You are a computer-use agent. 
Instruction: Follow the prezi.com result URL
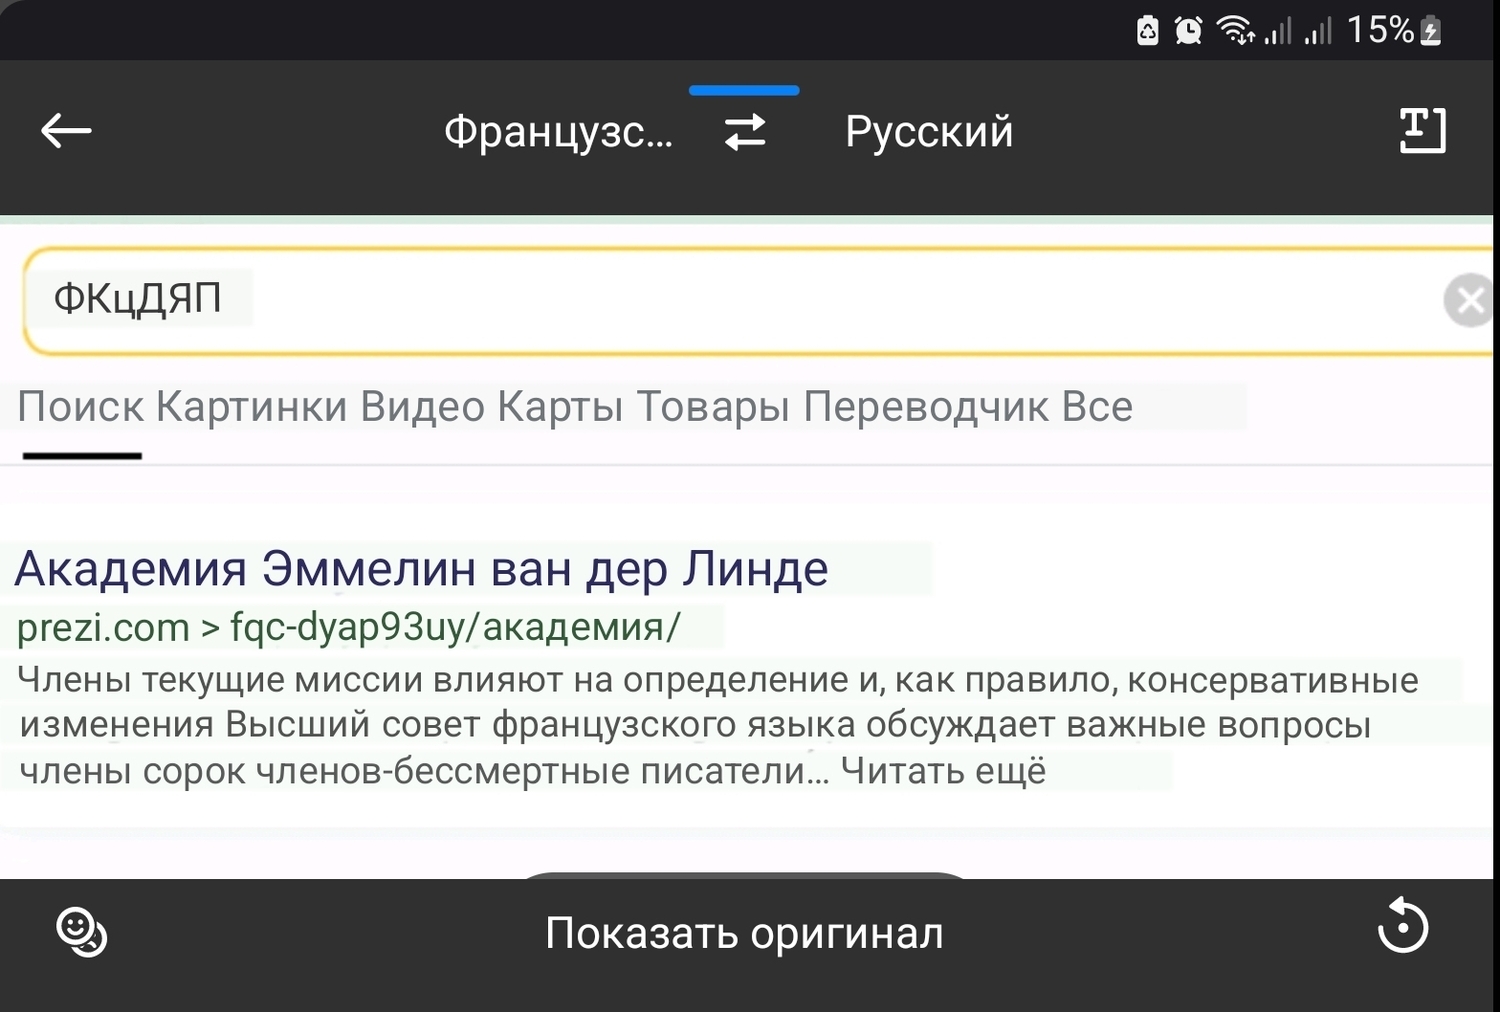(x=349, y=627)
